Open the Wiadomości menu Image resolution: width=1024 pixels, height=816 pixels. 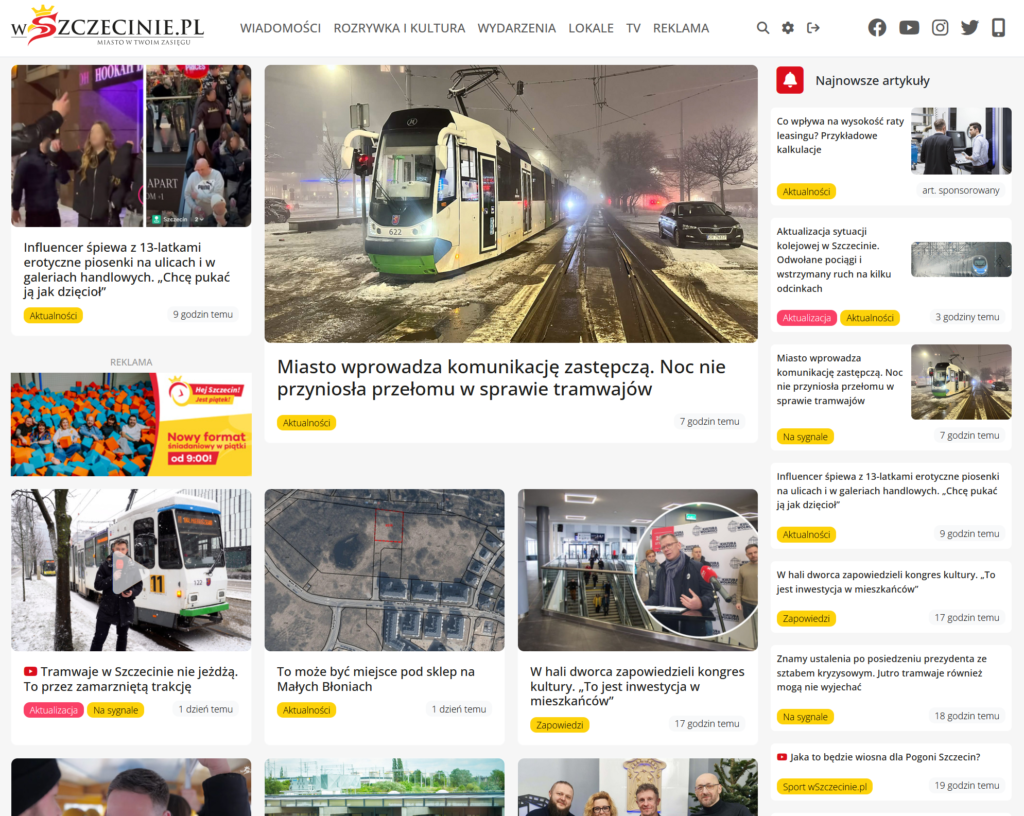pos(280,28)
